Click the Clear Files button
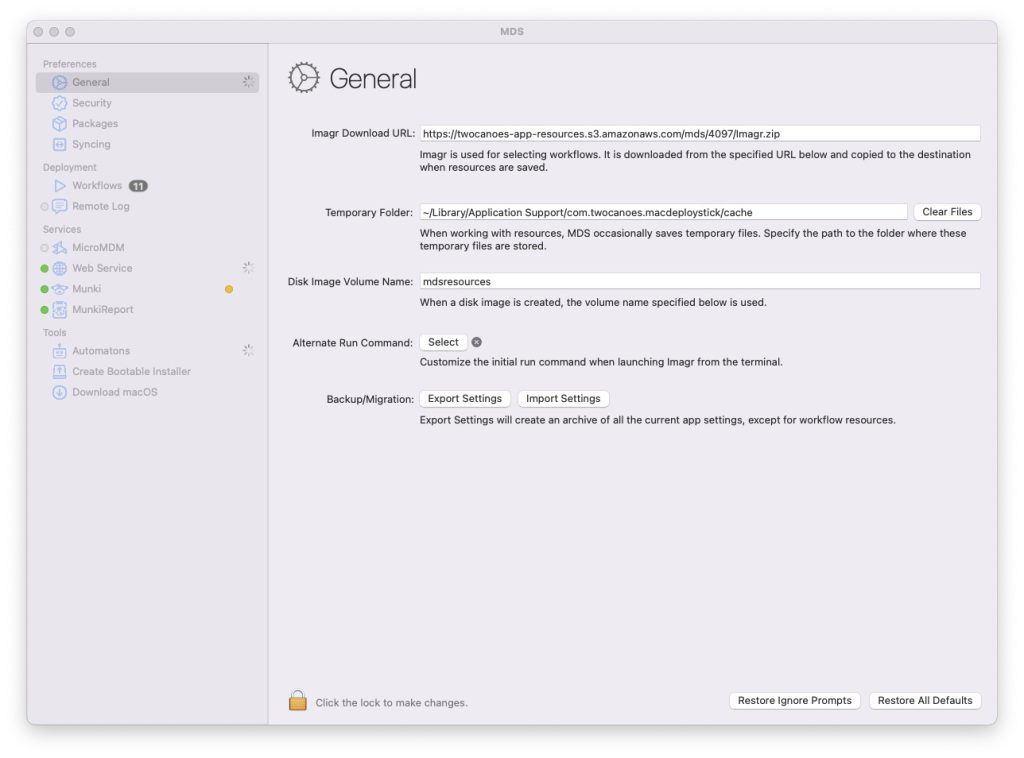1024x758 pixels. coord(947,212)
